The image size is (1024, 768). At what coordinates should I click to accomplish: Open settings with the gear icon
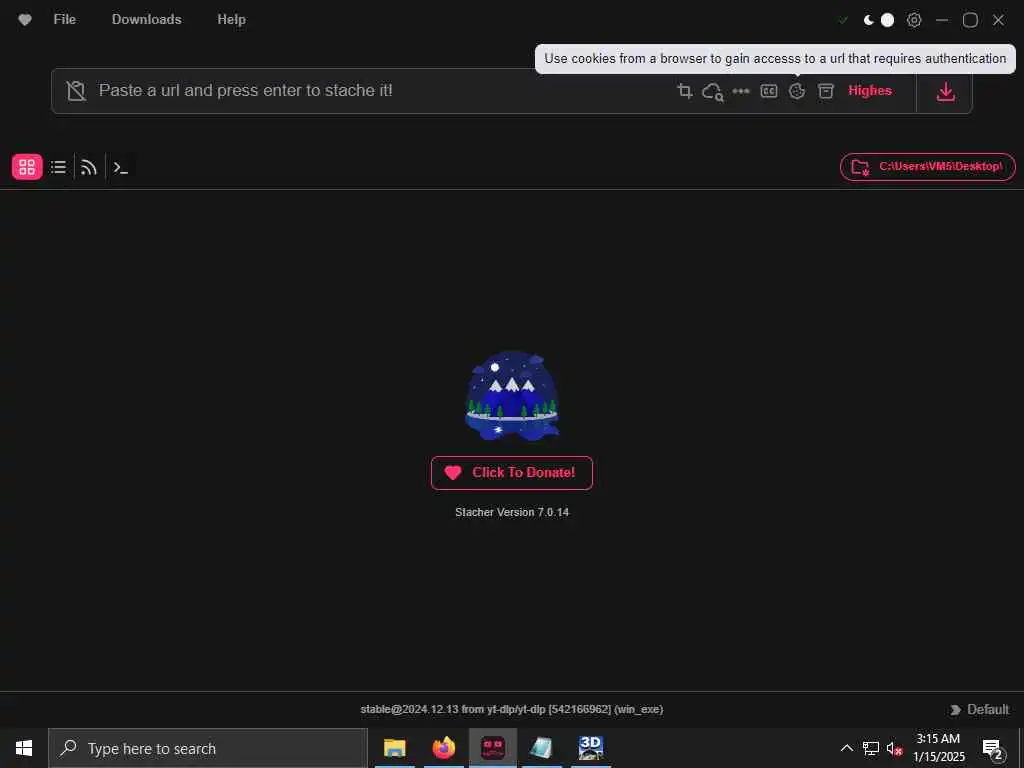[914, 20]
